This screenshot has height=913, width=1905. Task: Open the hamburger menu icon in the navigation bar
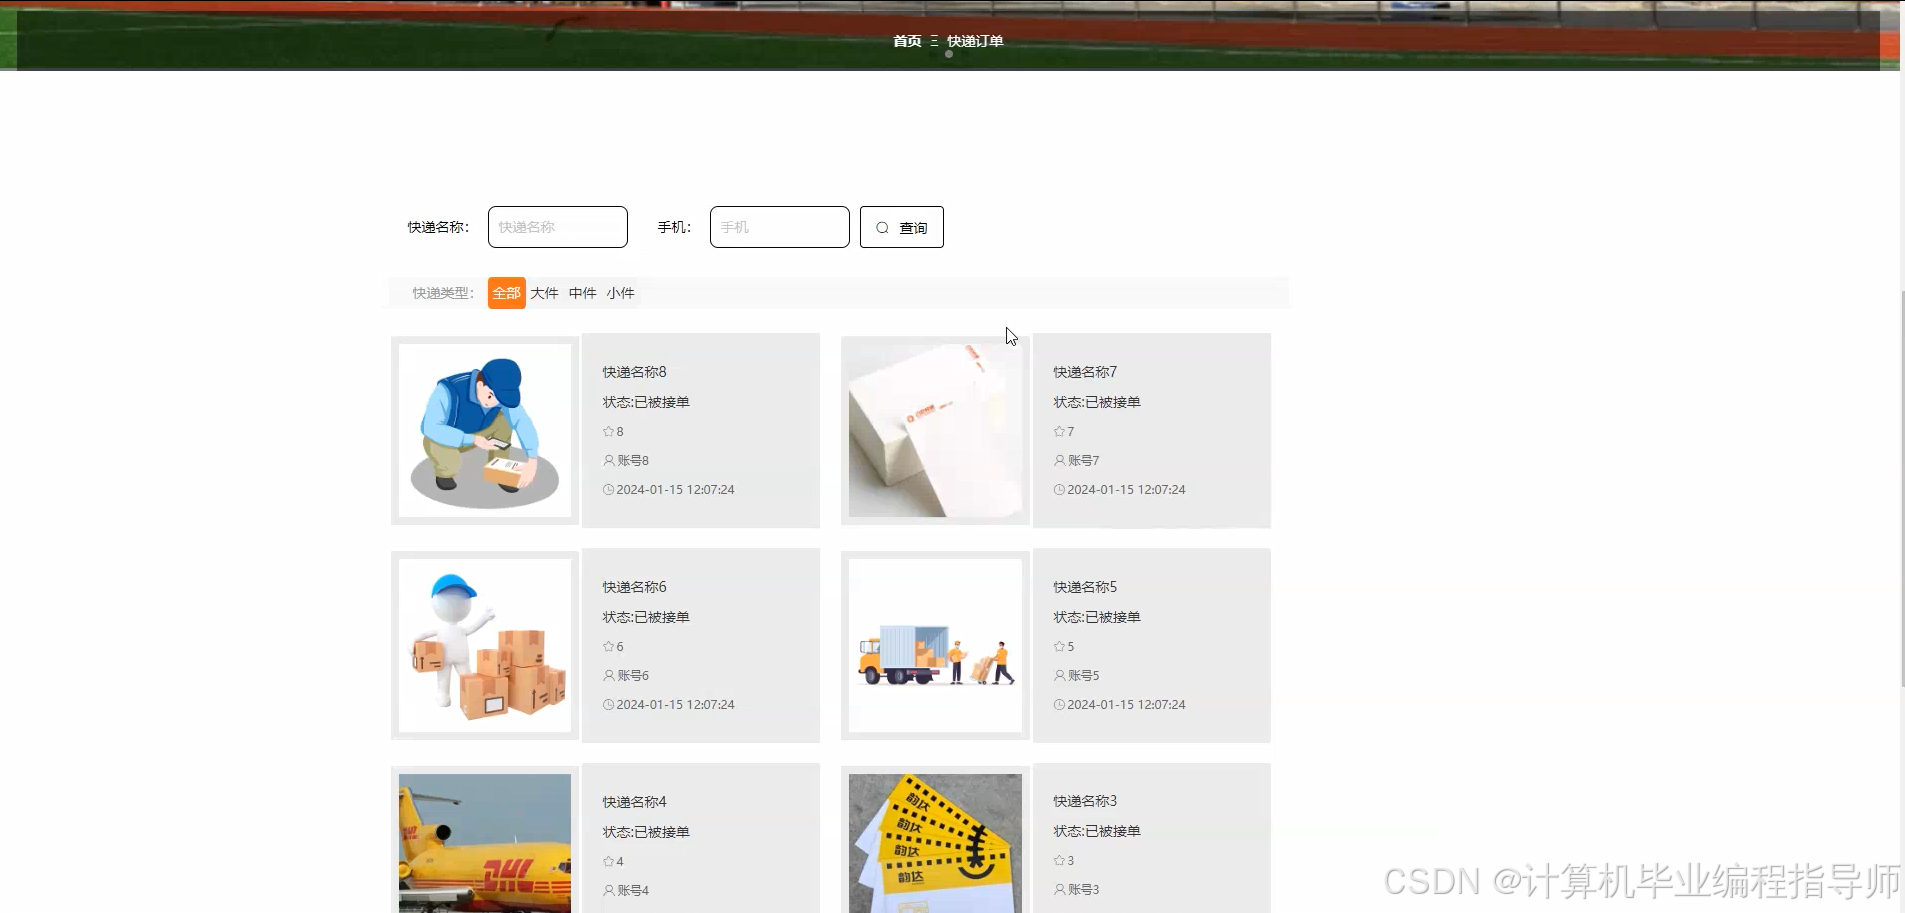935,41
